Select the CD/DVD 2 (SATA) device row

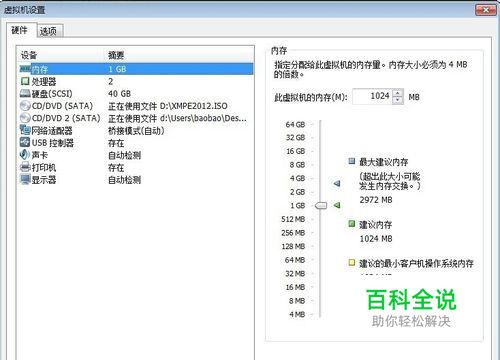[136, 118]
